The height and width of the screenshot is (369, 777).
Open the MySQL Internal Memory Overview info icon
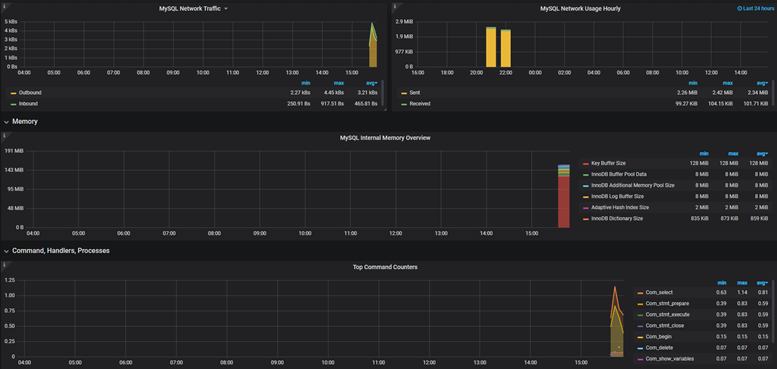pyautogui.click(x=3, y=135)
